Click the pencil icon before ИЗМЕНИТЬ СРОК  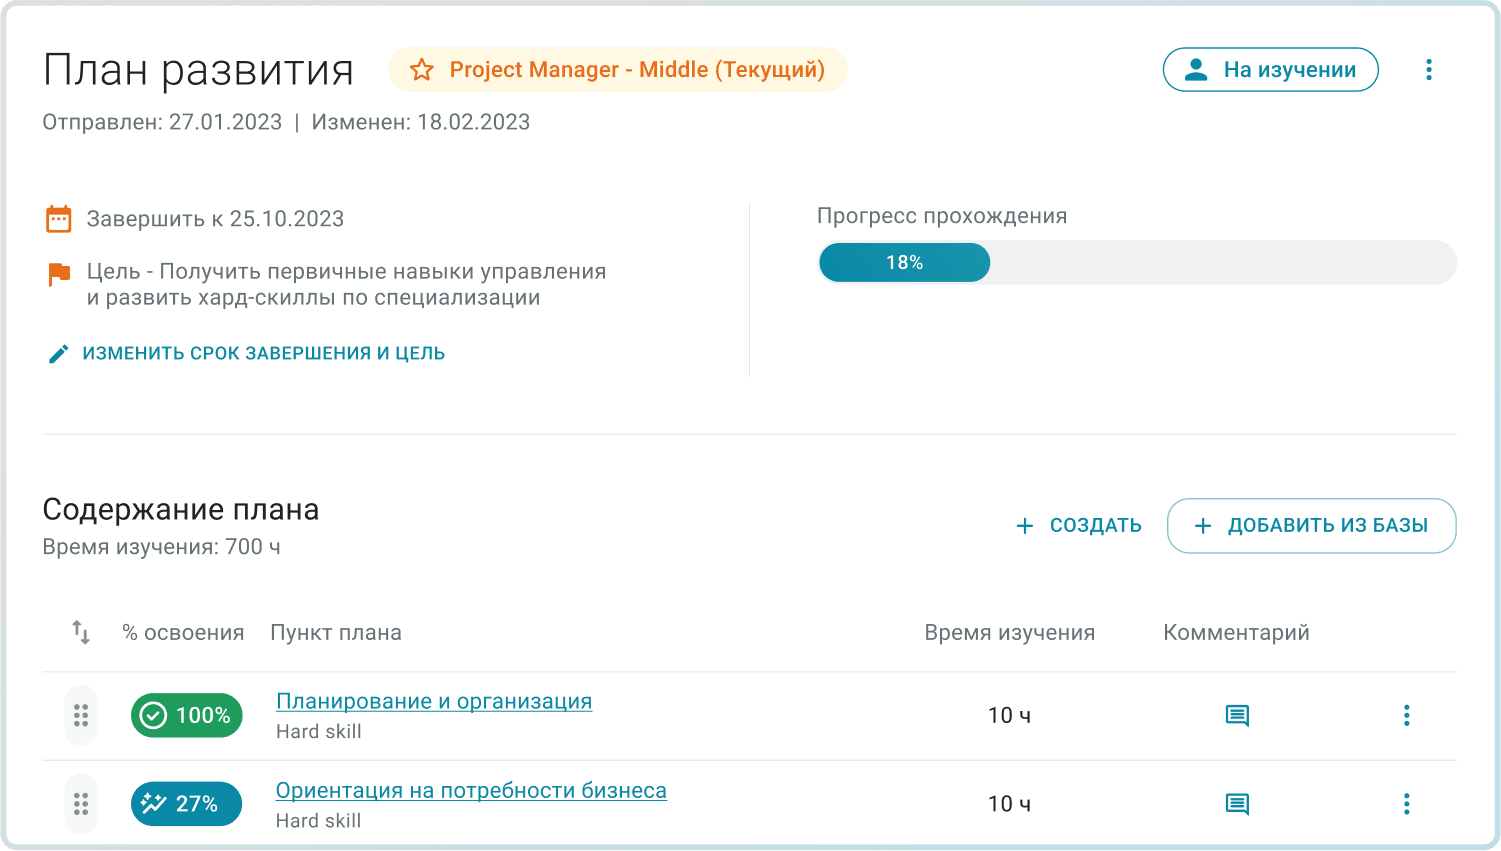[x=58, y=353]
